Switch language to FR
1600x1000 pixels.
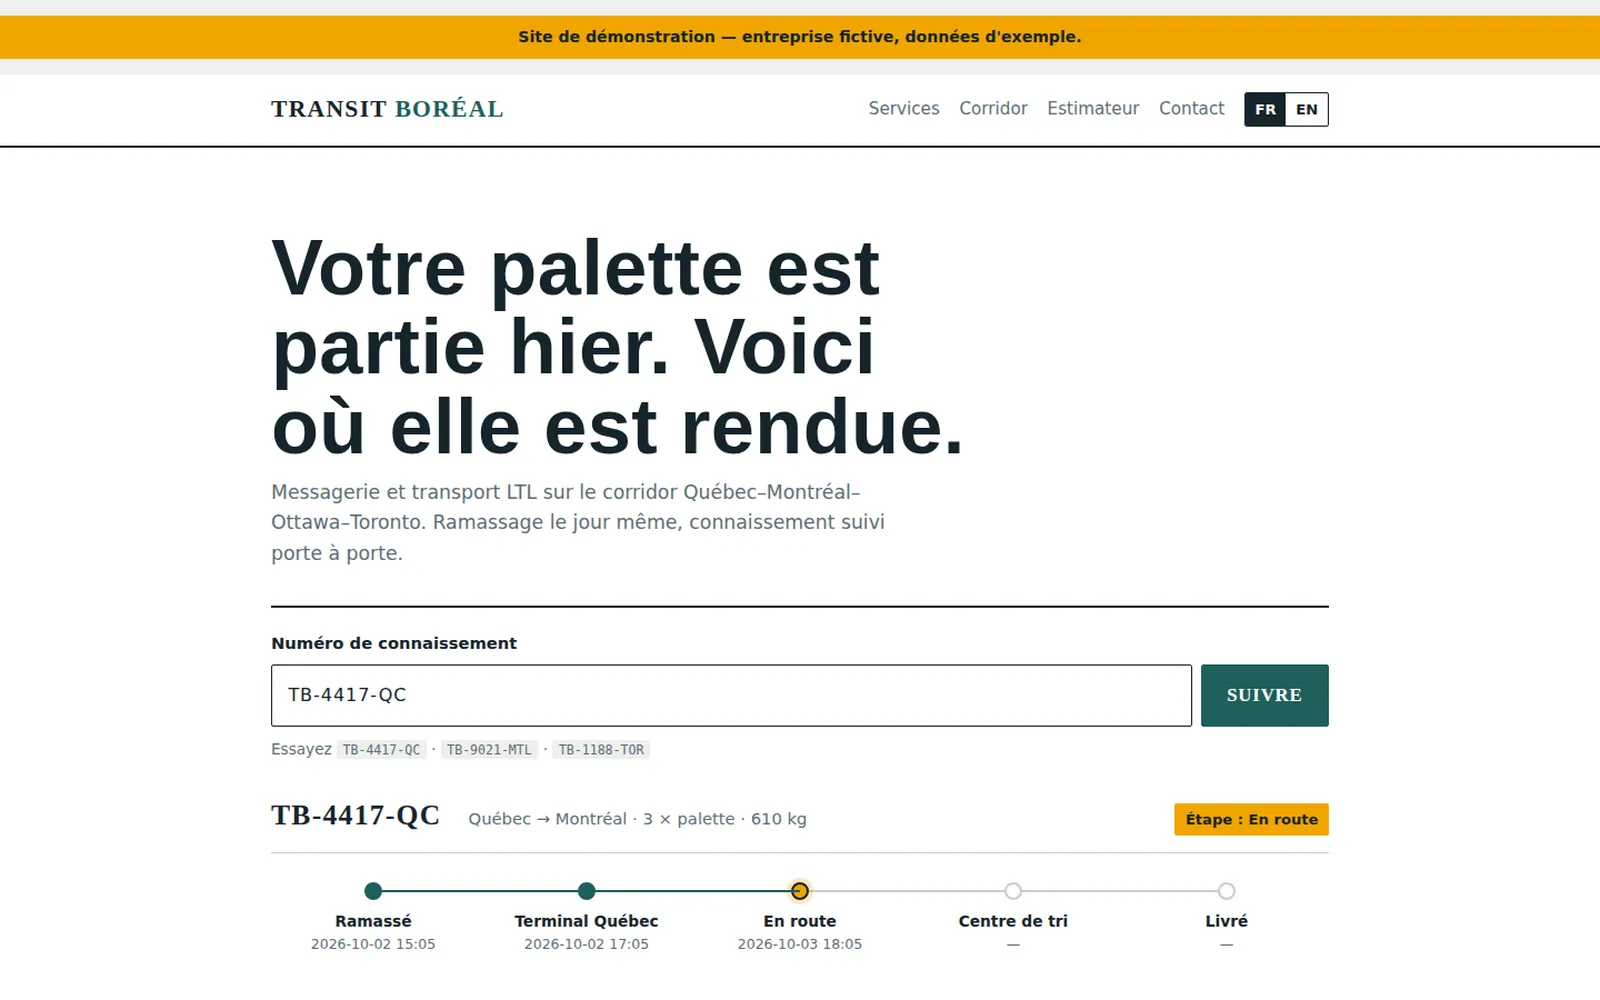1265,110
